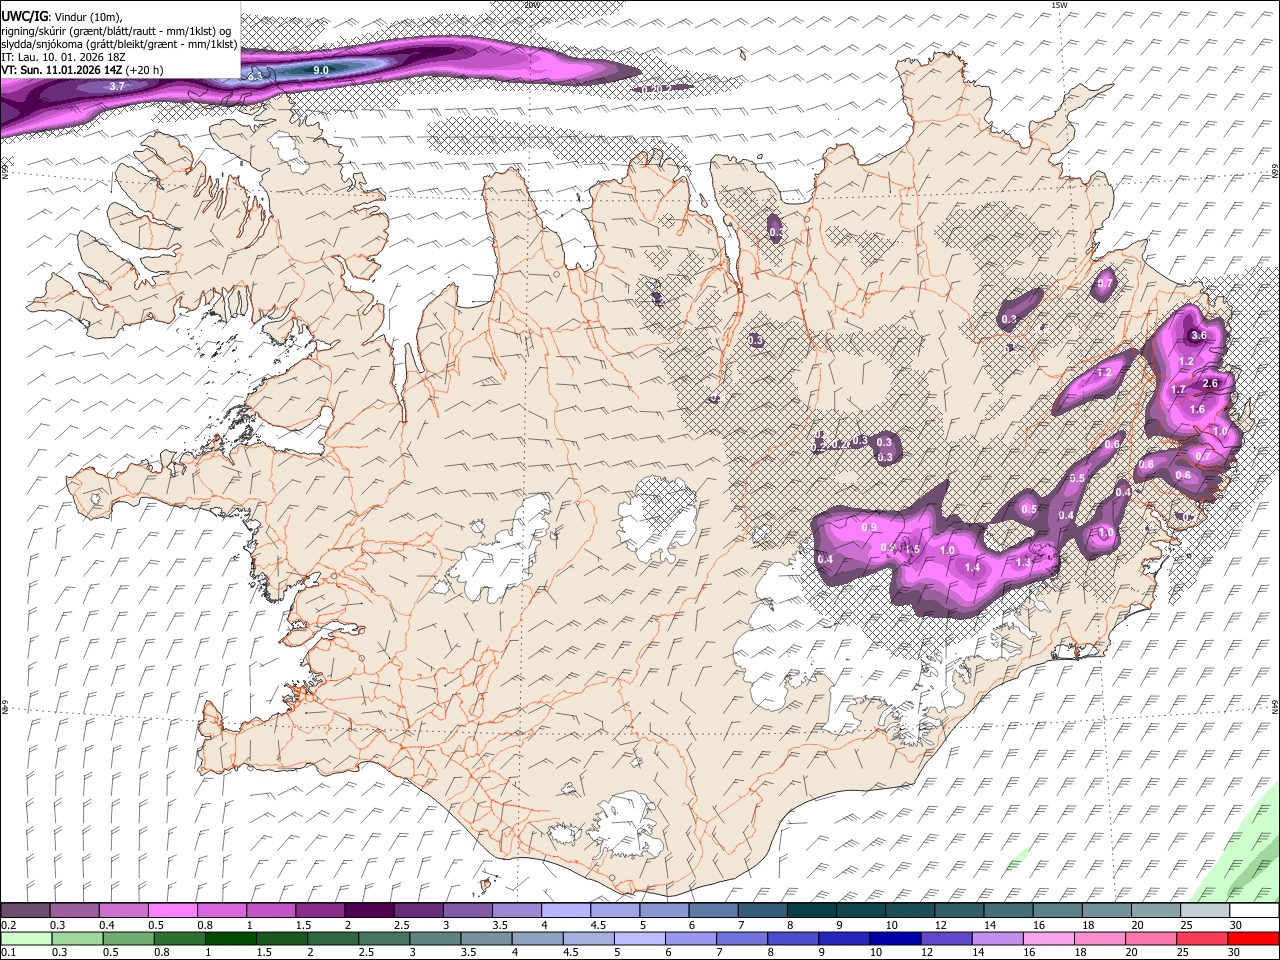Click the 66N latitude label on right edge
This screenshot has width=1280, height=960.
coord(1275,172)
